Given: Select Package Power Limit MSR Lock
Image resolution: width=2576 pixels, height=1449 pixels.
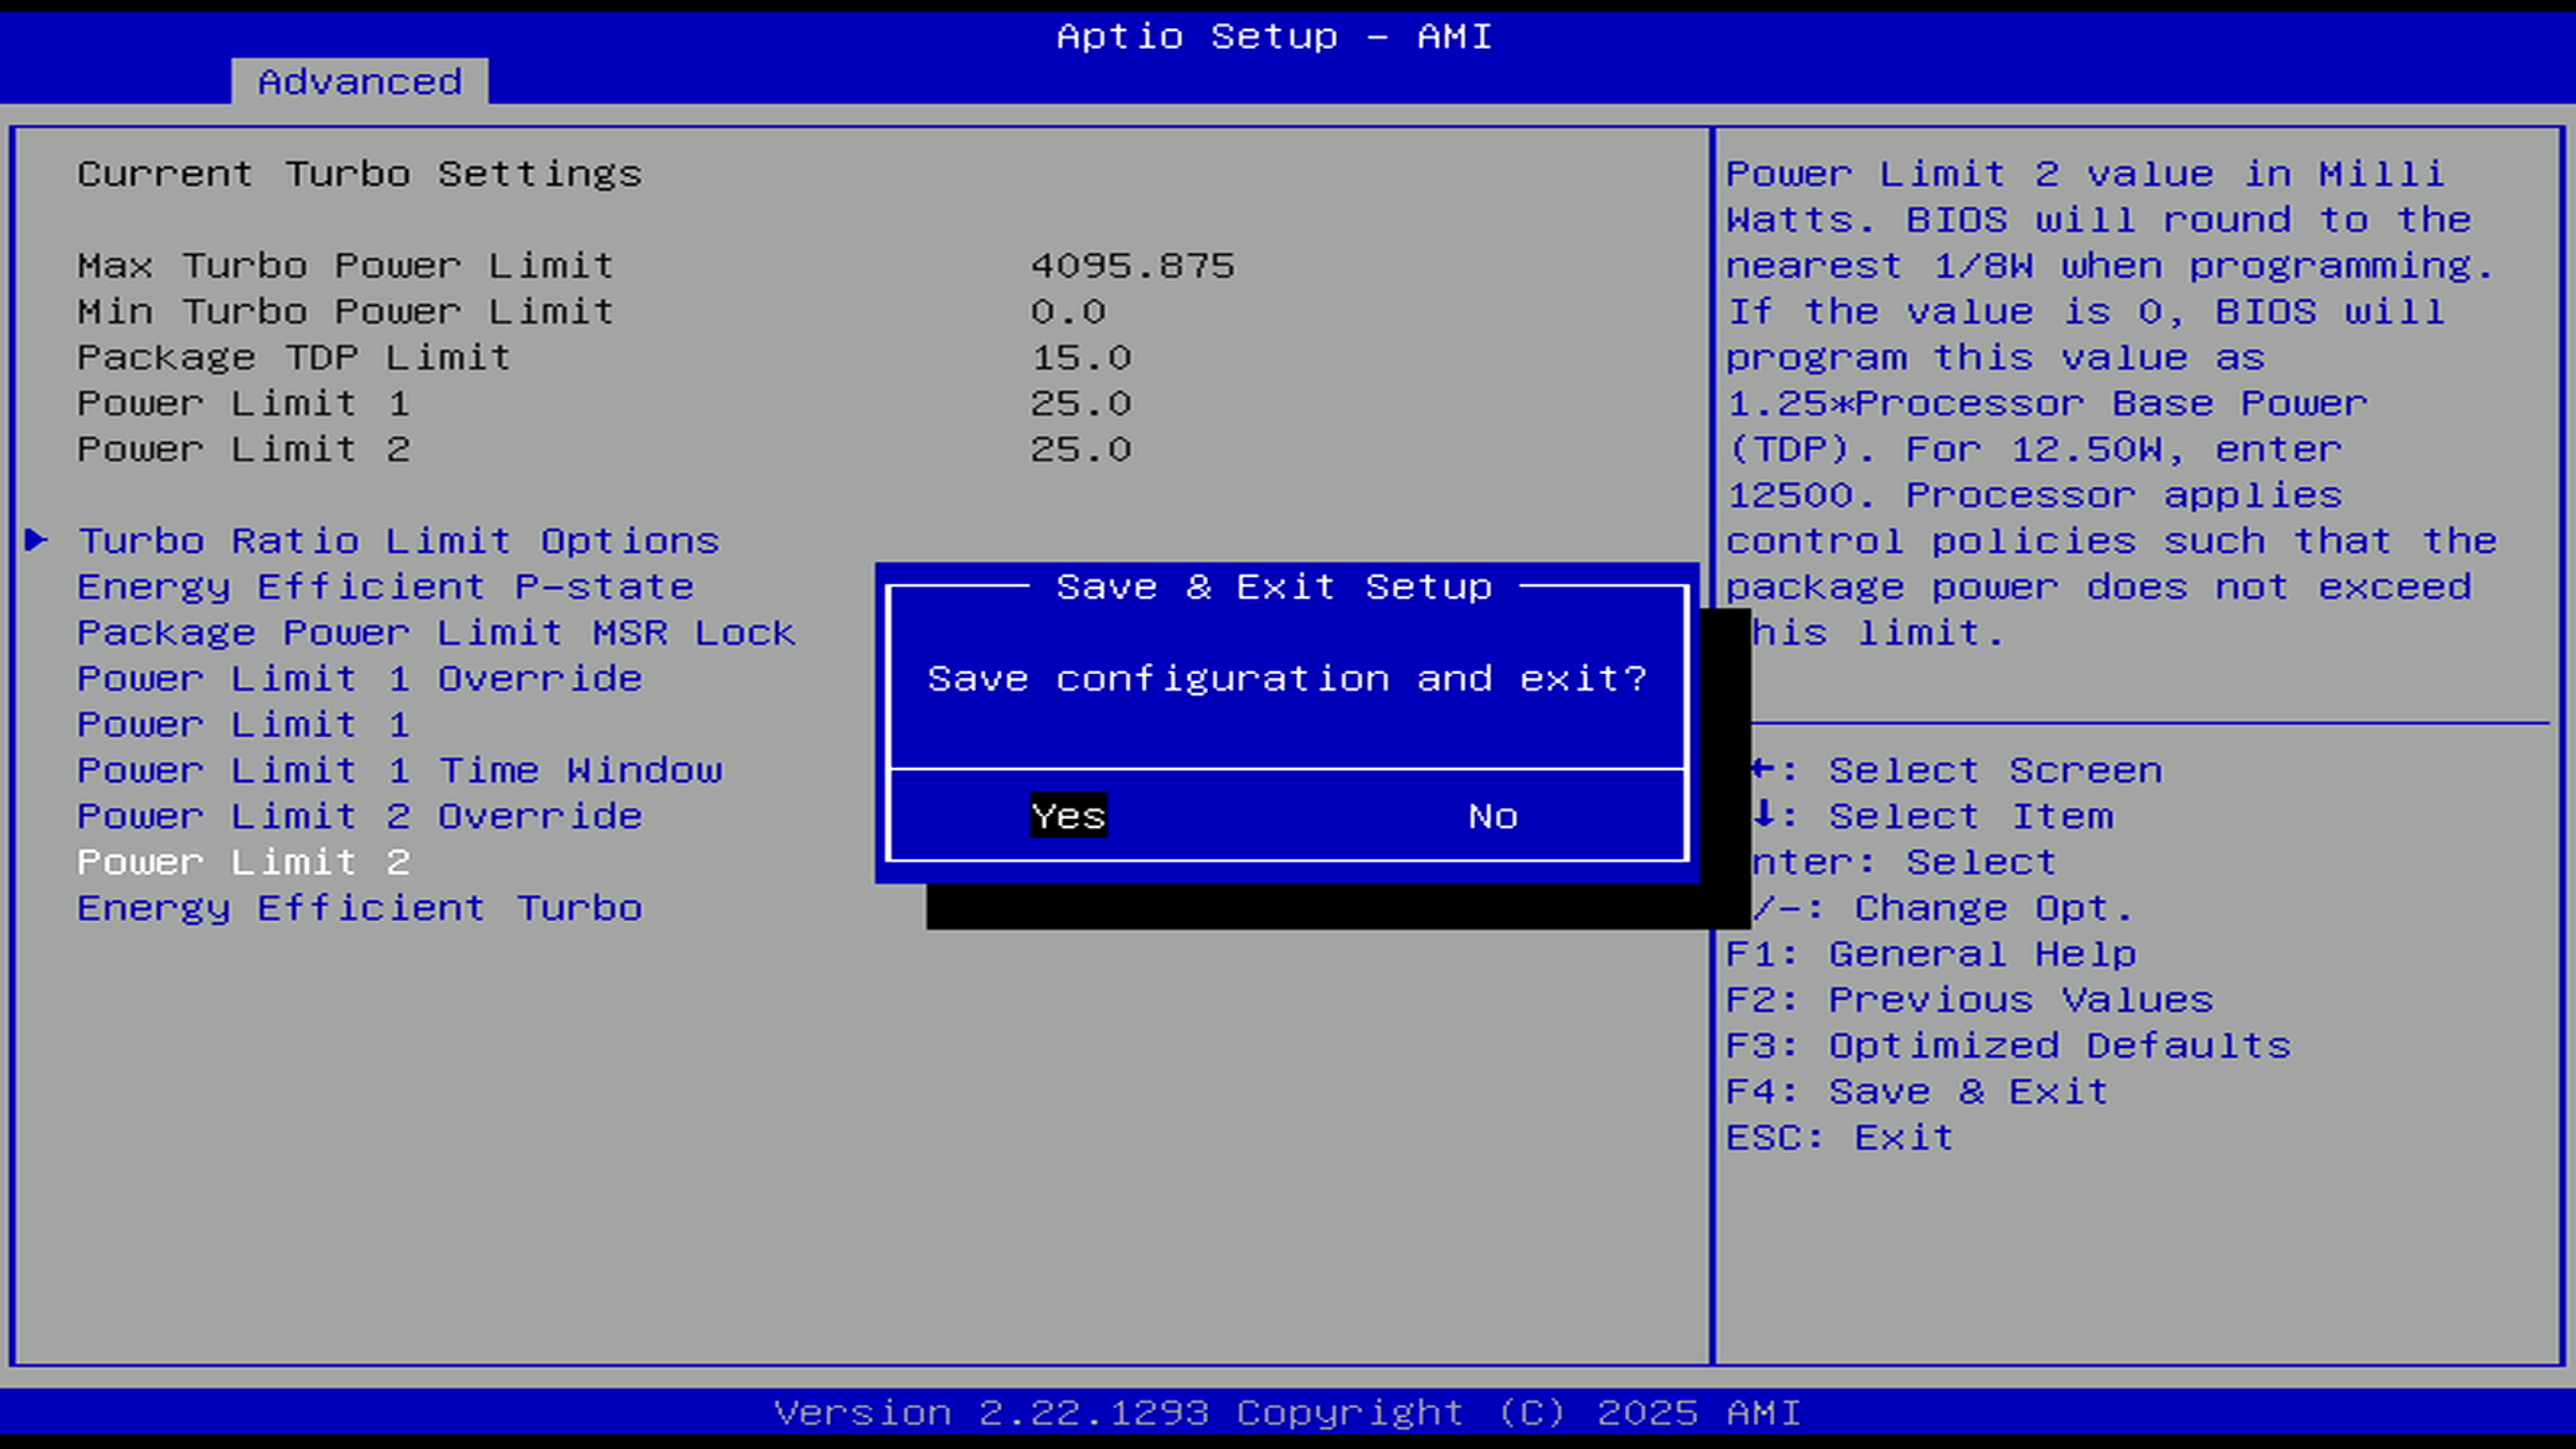Looking at the screenshot, I should click(436, 633).
